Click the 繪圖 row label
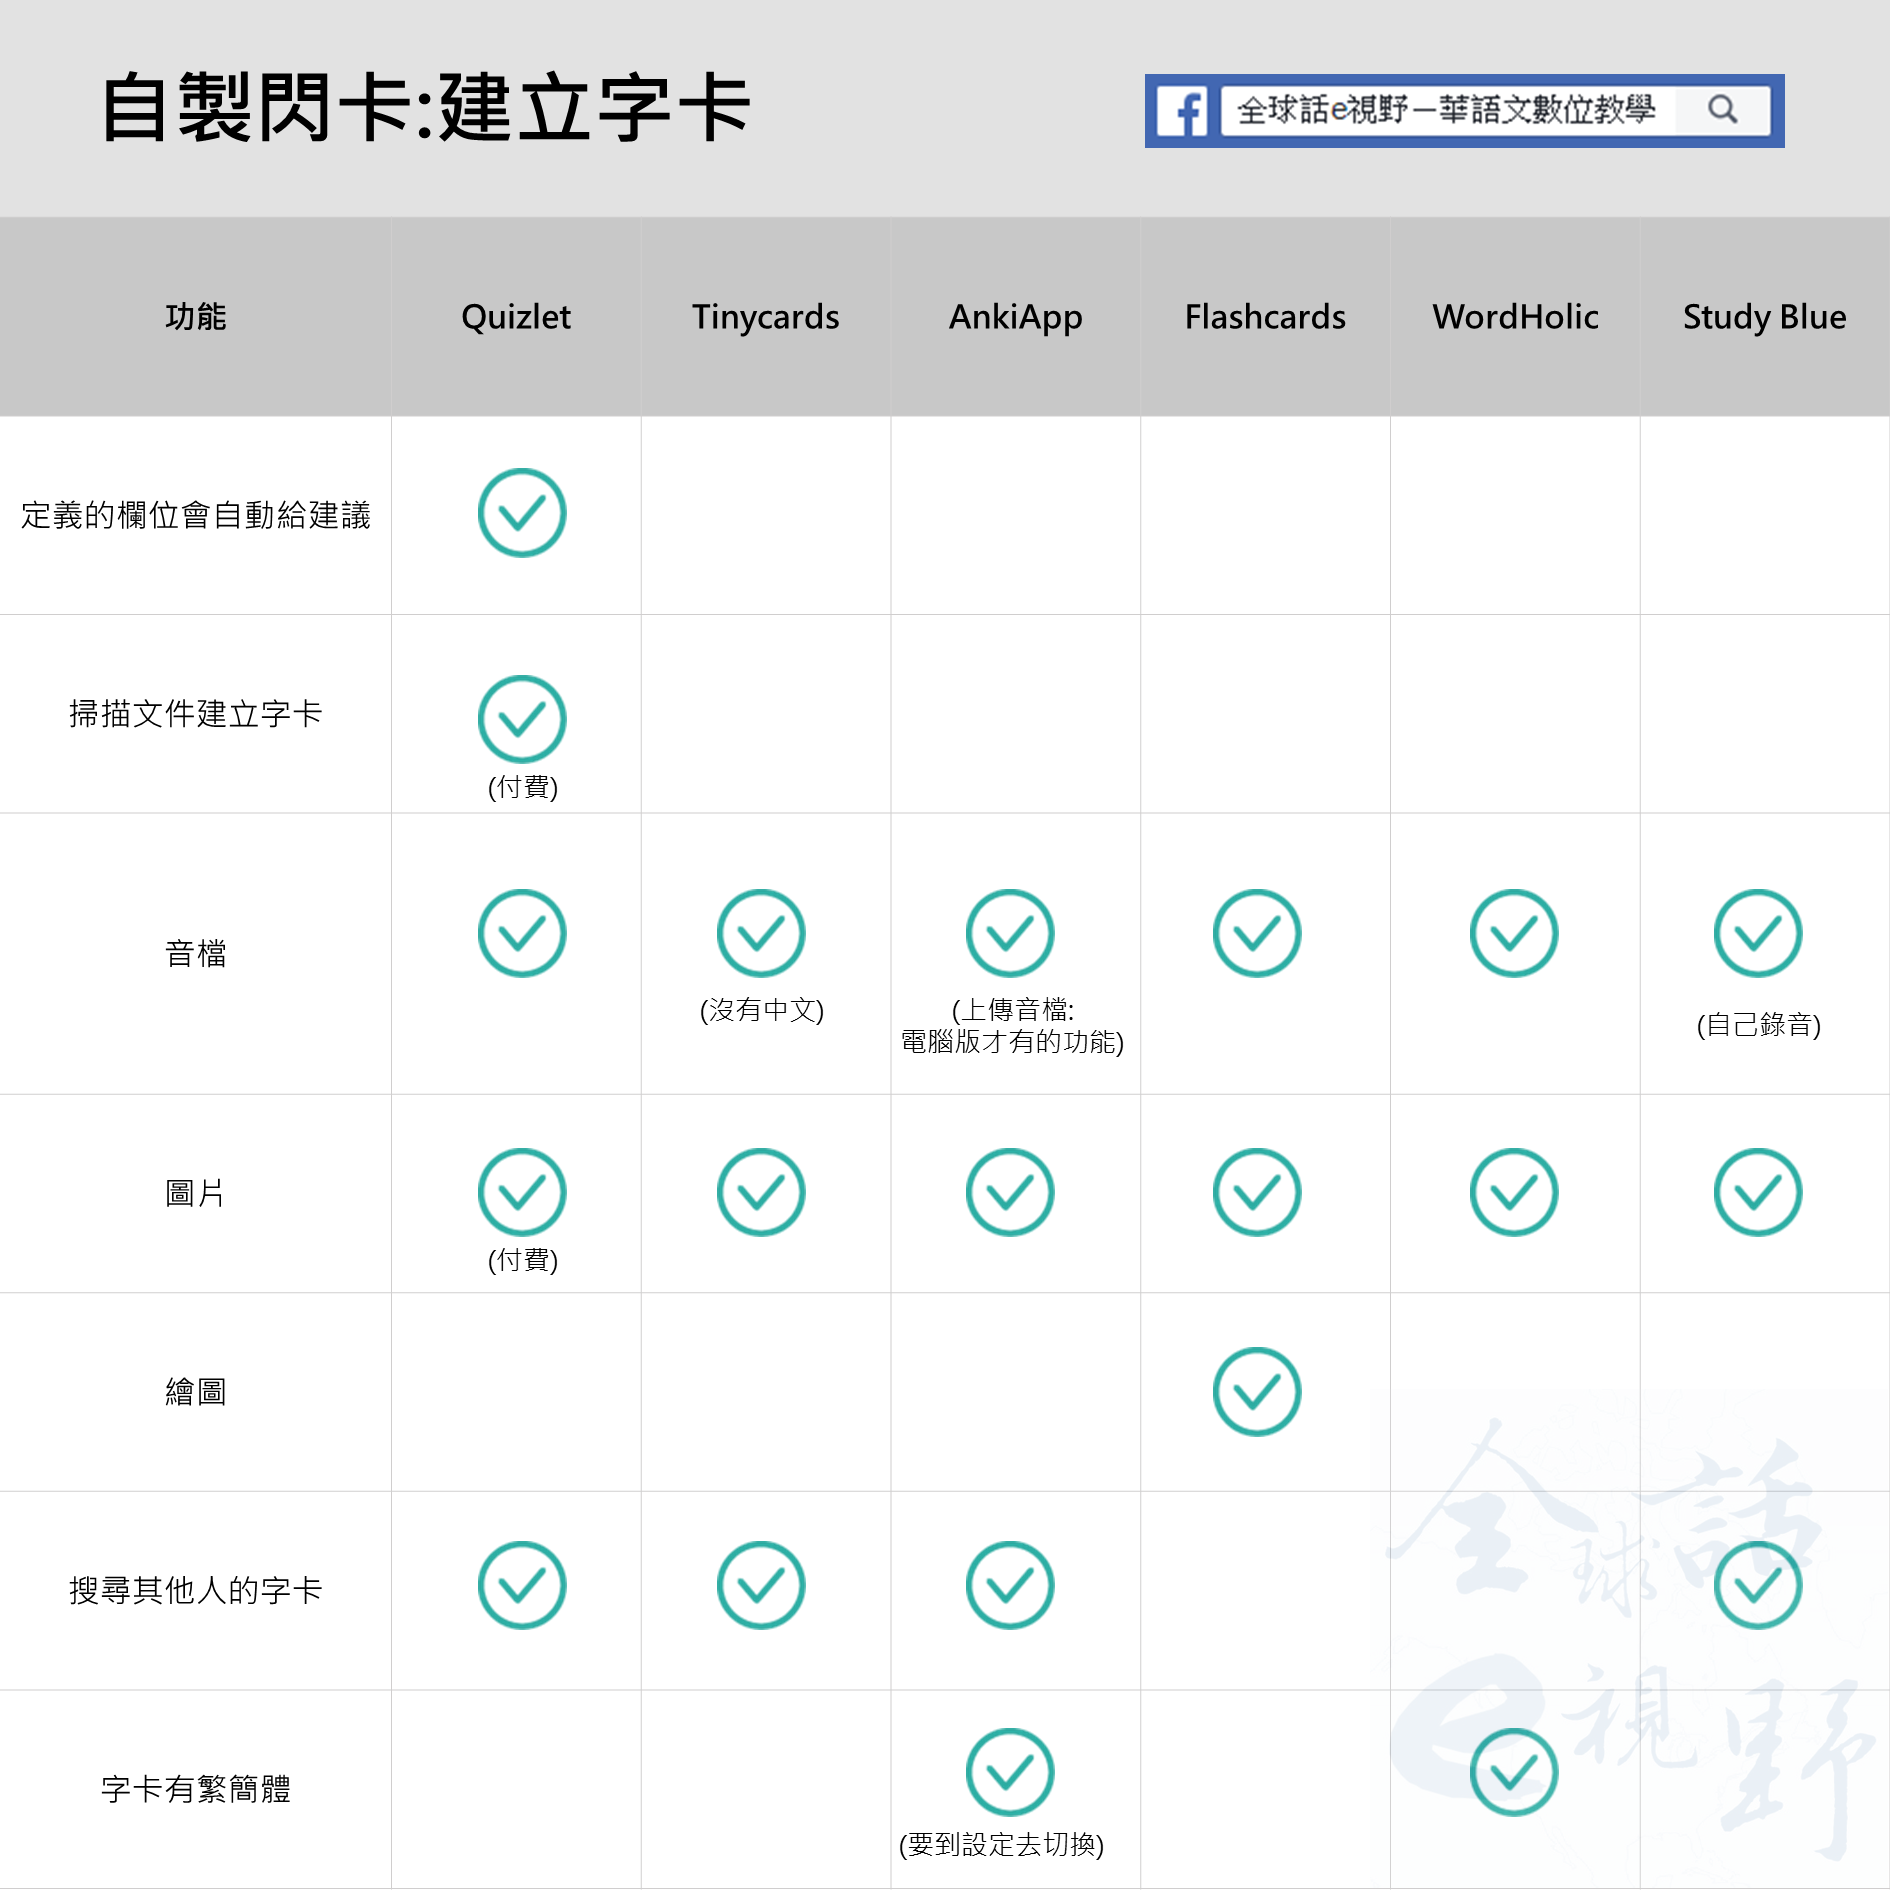Viewport: 1890px width, 1890px height. pyautogui.click(x=196, y=1392)
